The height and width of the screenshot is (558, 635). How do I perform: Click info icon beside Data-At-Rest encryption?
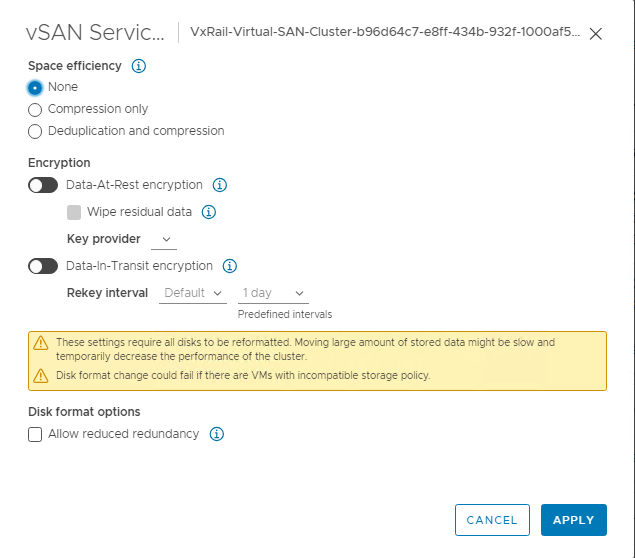[x=221, y=185]
